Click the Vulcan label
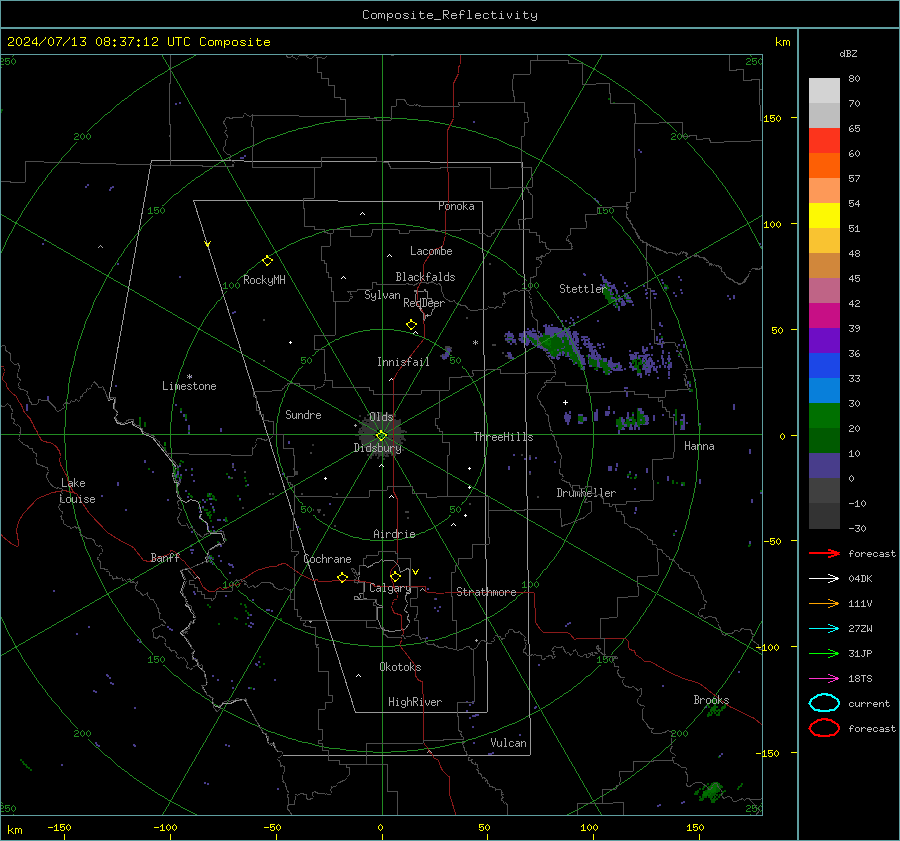 pyautogui.click(x=509, y=743)
